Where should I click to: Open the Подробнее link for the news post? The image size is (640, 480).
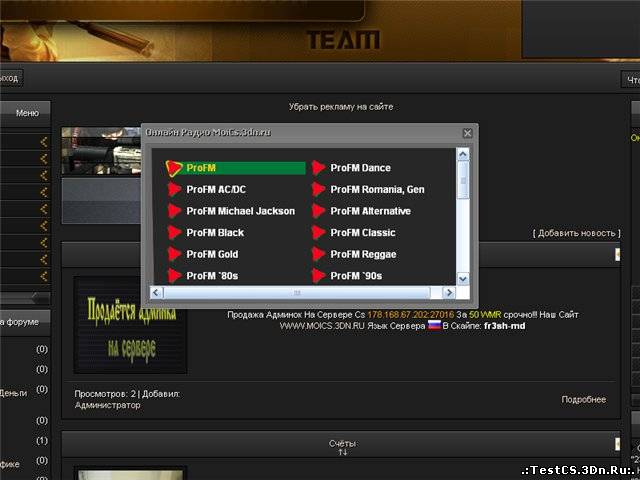tap(584, 400)
